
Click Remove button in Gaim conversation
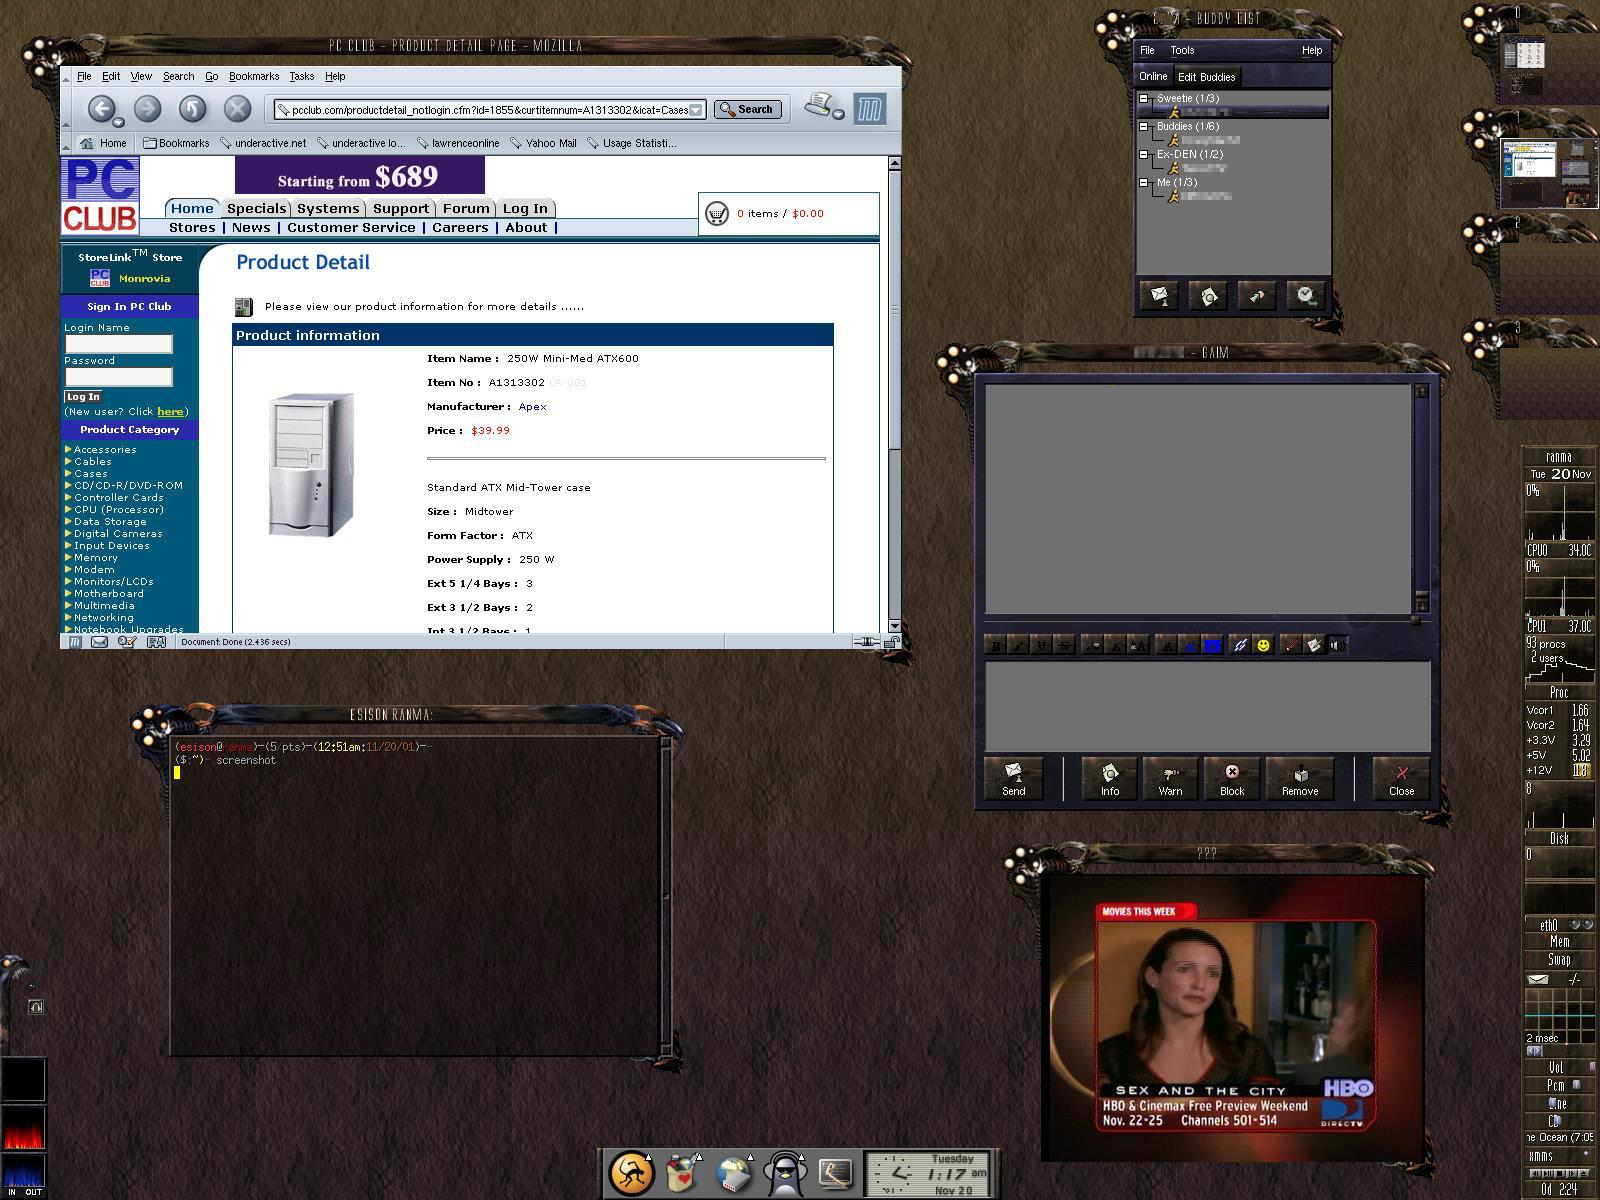click(x=1300, y=777)
